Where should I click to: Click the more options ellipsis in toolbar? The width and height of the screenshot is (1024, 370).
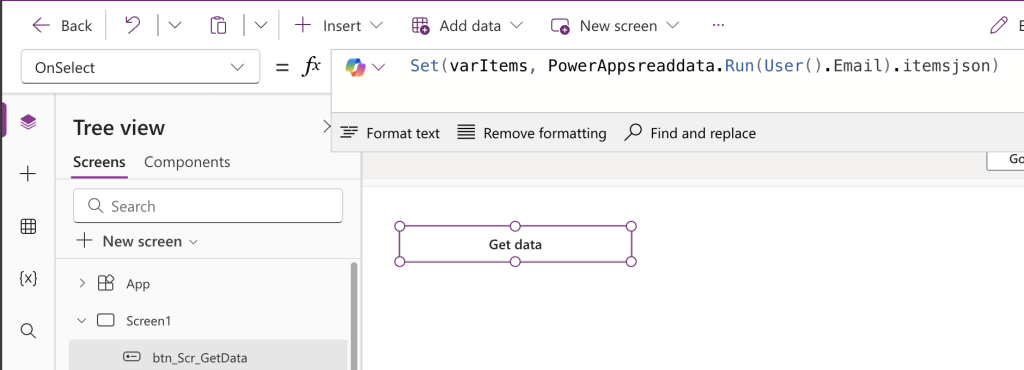718,25
